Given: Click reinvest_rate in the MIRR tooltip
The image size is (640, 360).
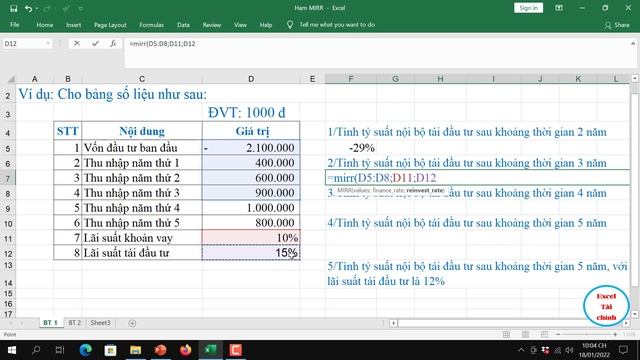Looking at the screenshot, I should 424,191.
